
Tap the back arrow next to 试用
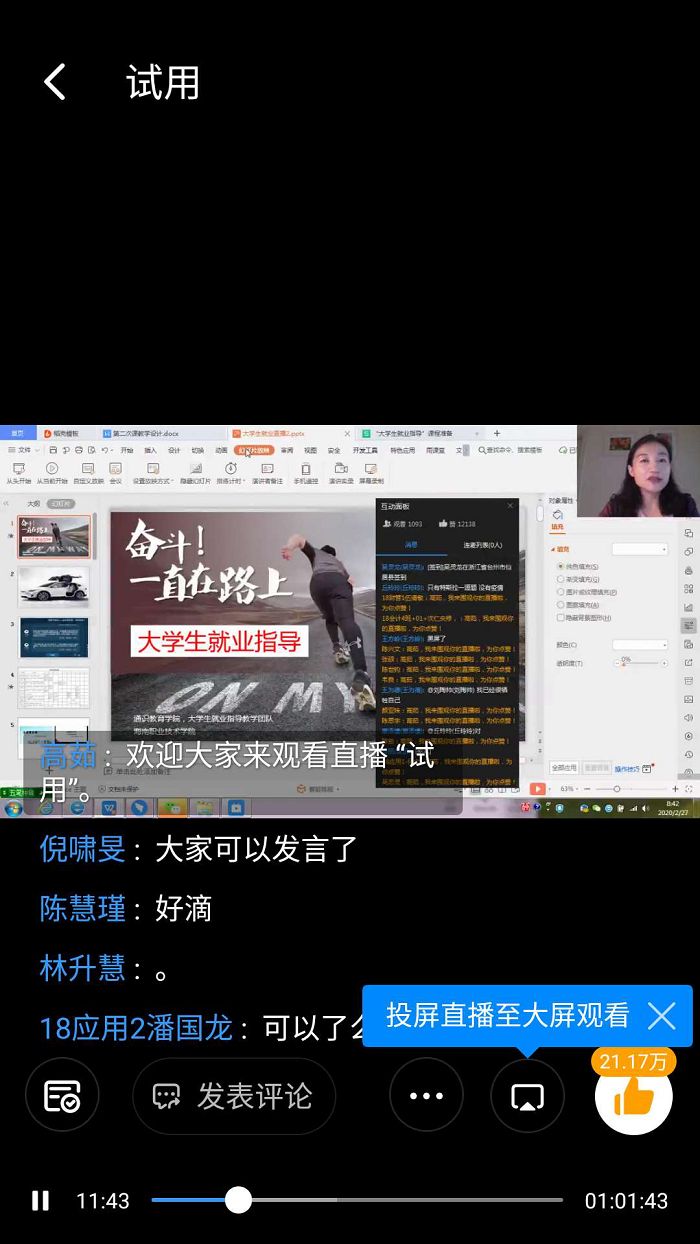pyautogui.click(x=55, y=82)
